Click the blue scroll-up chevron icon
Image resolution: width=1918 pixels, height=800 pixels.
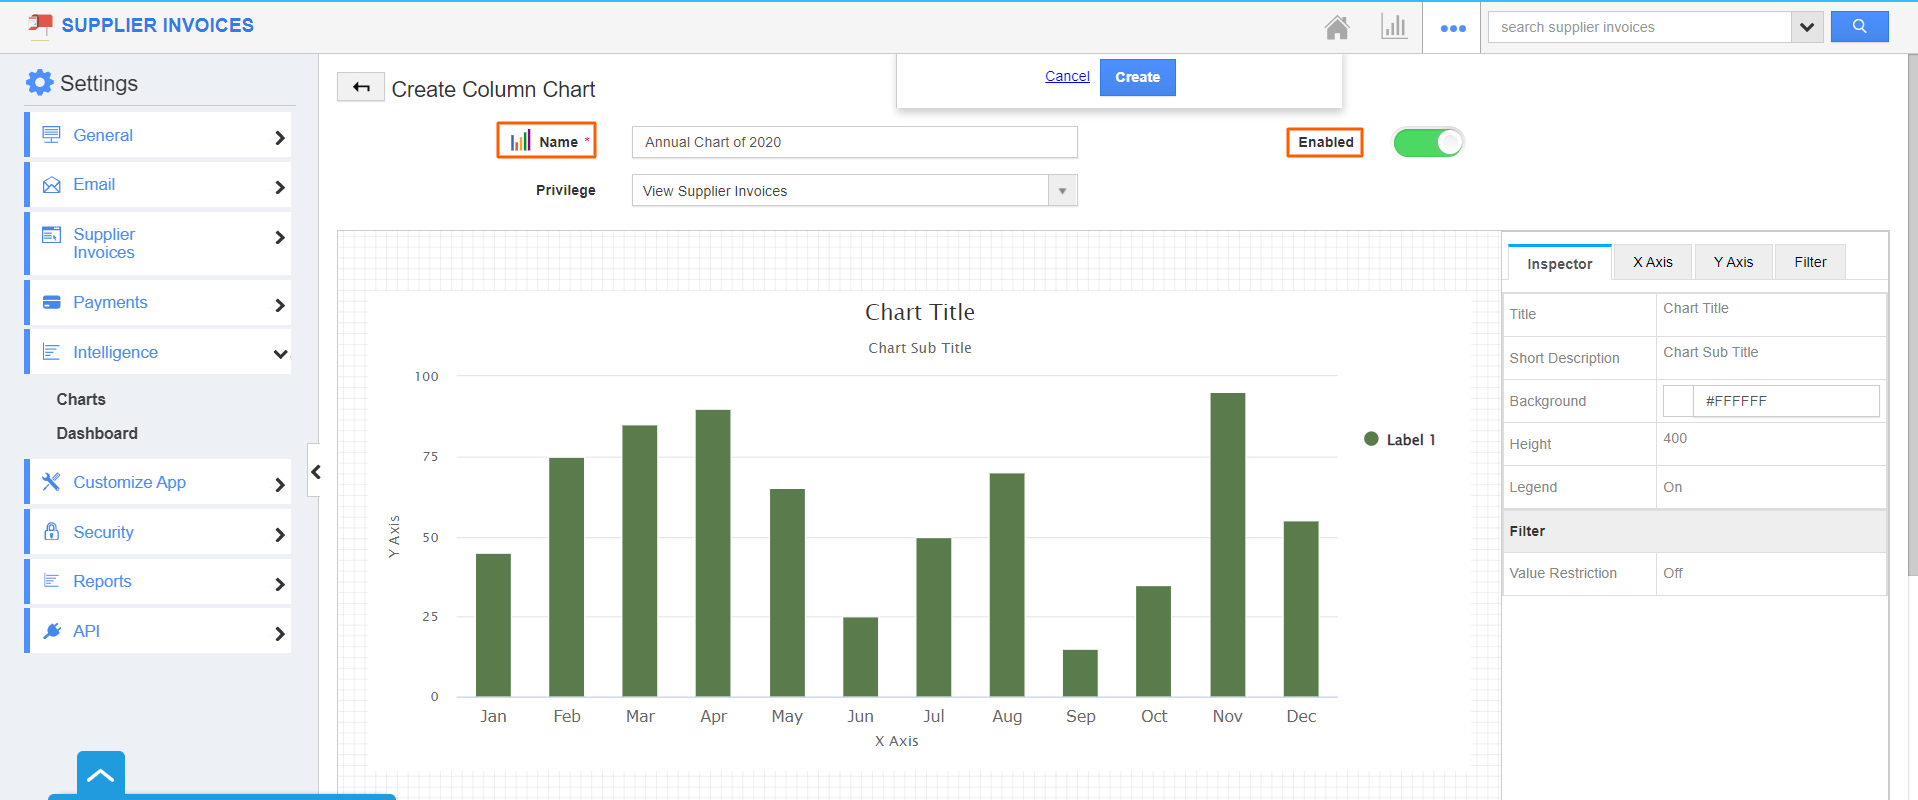[x=101, y=775]
